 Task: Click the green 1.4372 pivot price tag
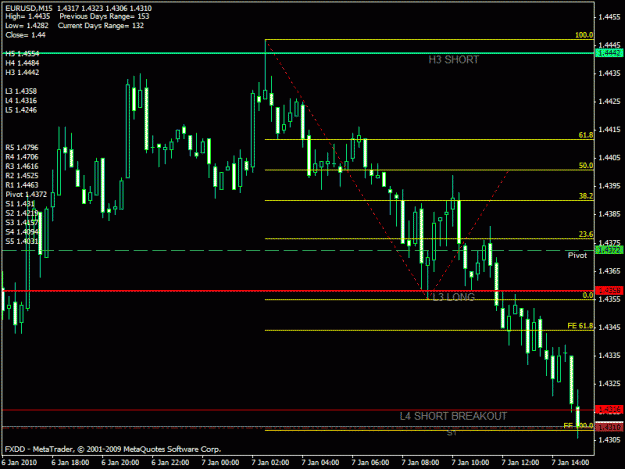click(x=609, y=250)
